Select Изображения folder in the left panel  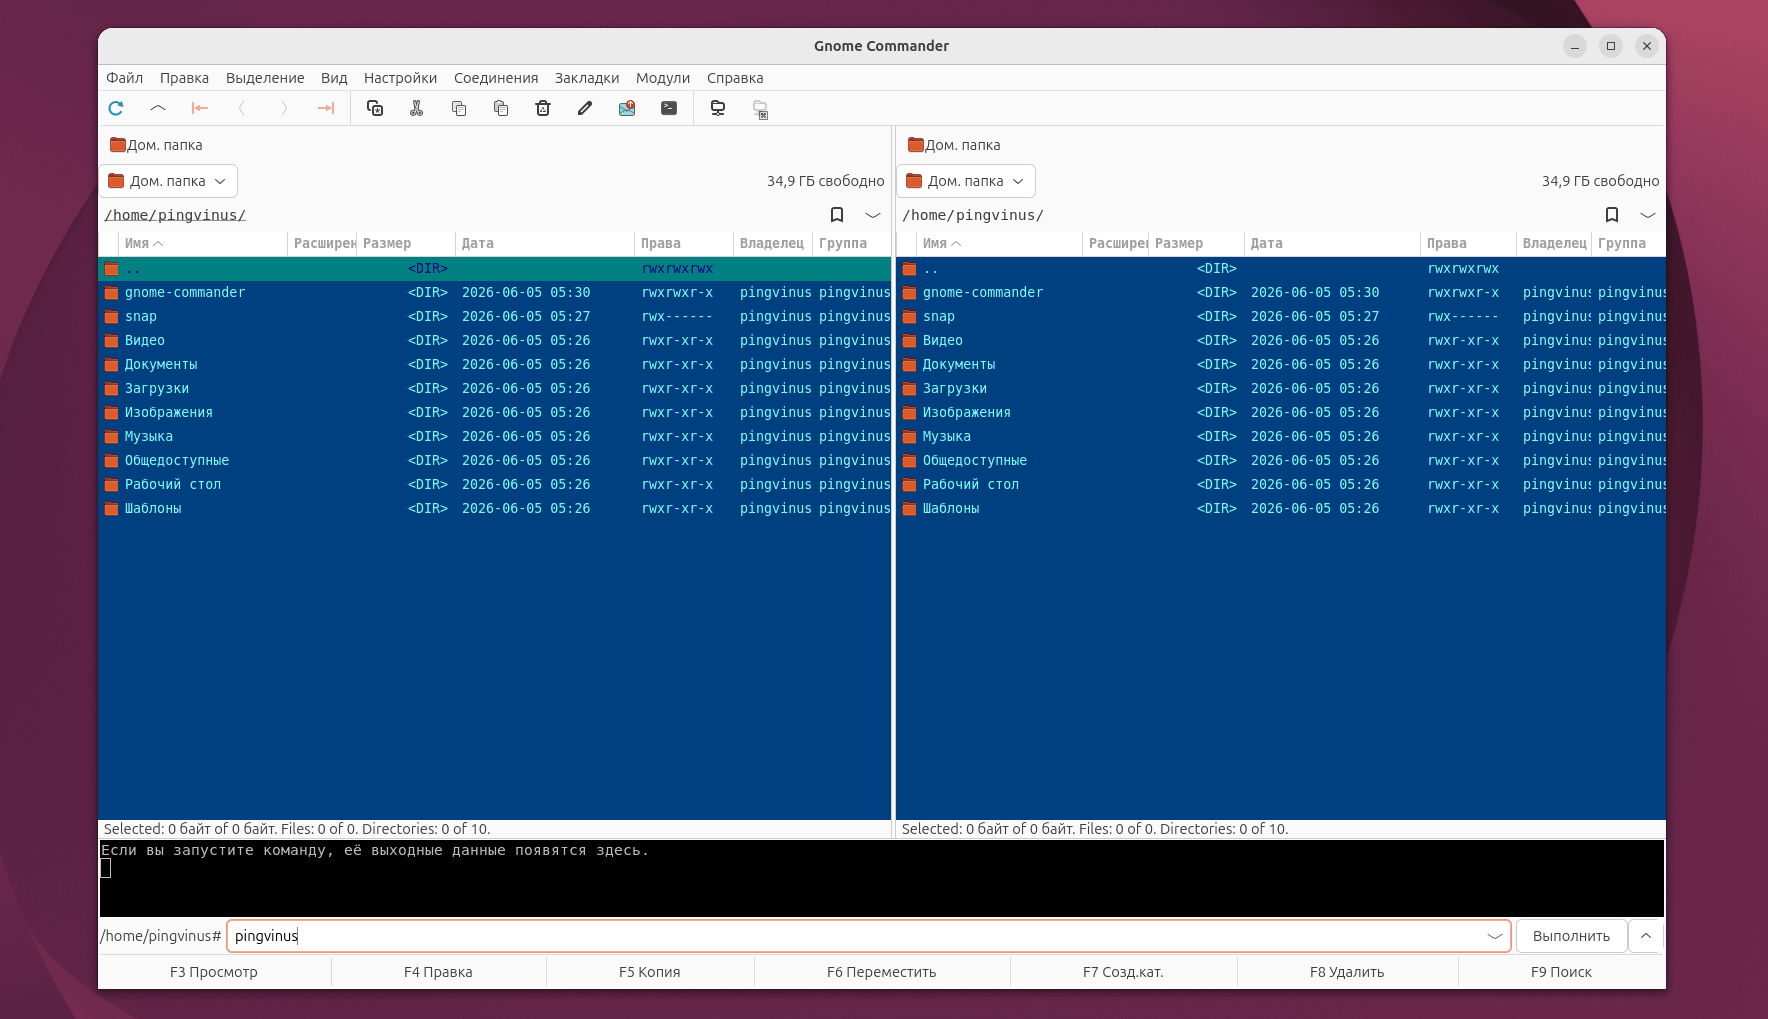coord(494,413)
